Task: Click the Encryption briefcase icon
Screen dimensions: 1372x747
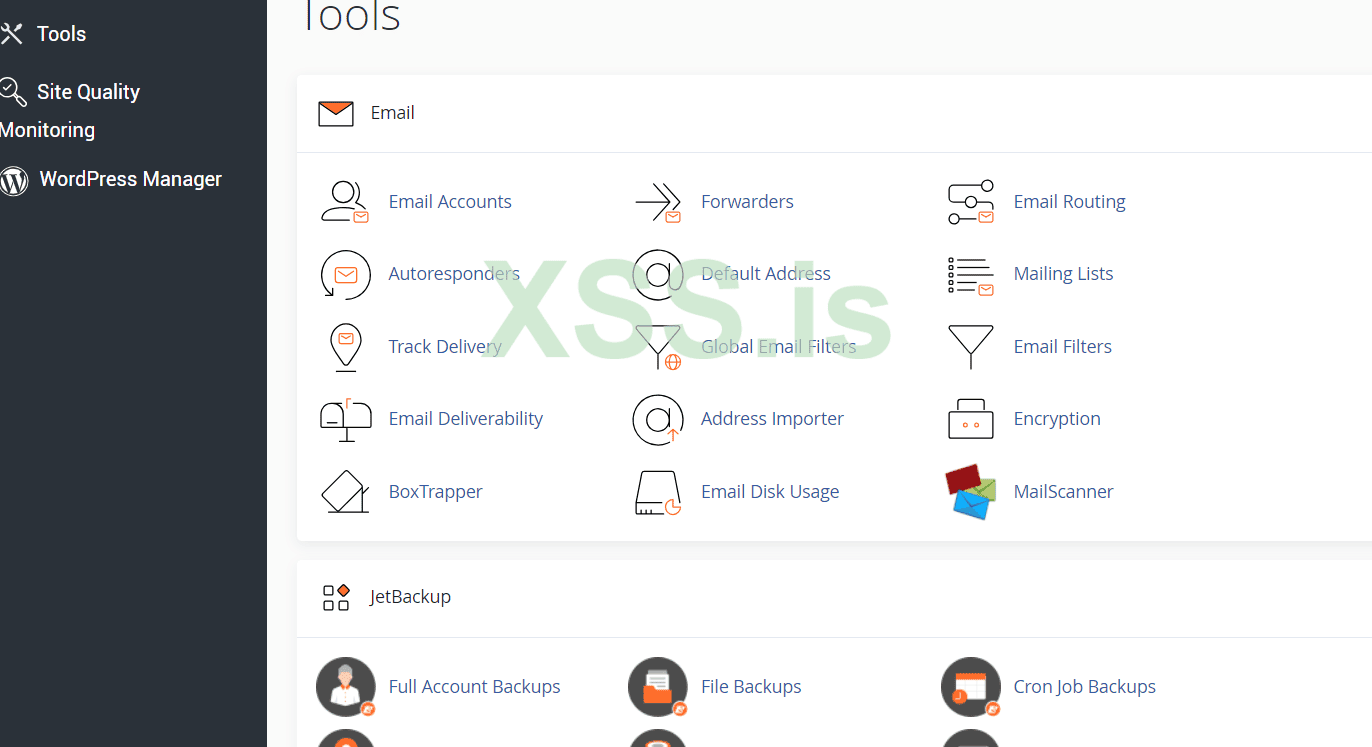Action: pyautogui.click(x=970, y=419)
